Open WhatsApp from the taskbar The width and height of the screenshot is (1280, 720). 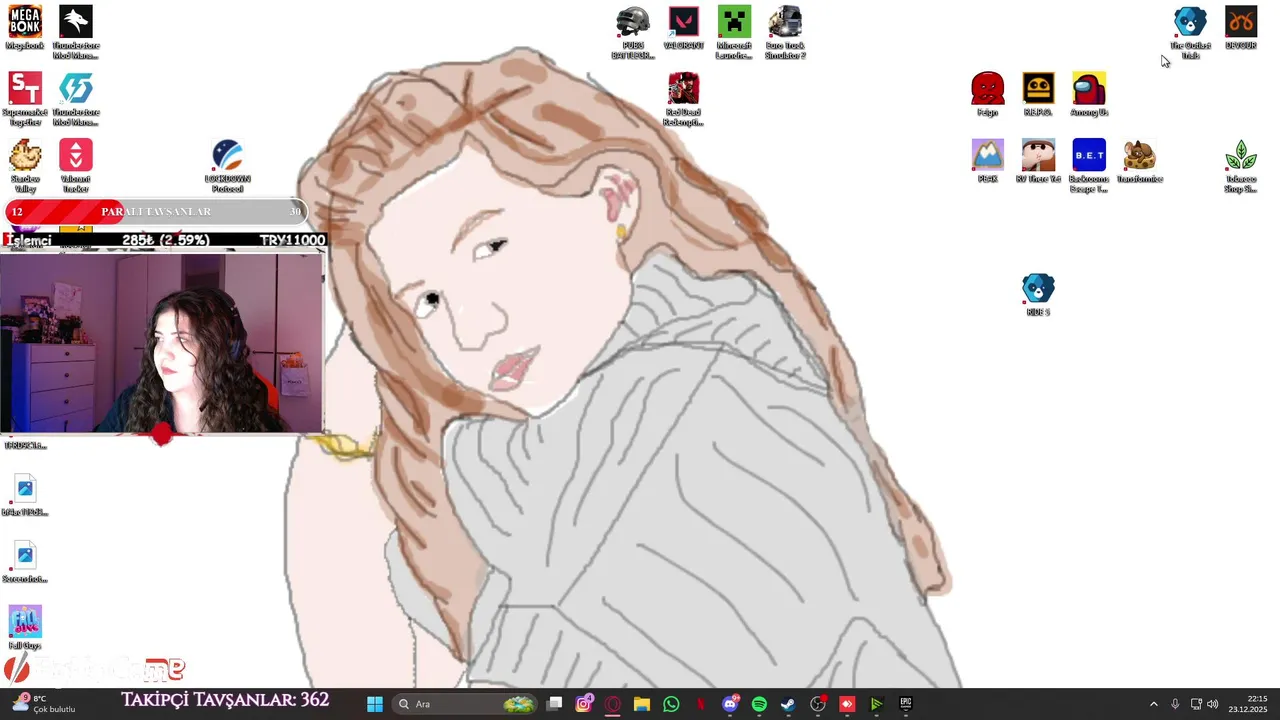[671, 704]
